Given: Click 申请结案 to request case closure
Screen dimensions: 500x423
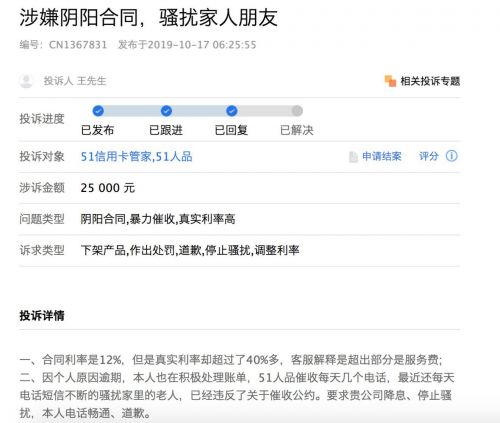Looking at the screenshot, I should [382, 156].
